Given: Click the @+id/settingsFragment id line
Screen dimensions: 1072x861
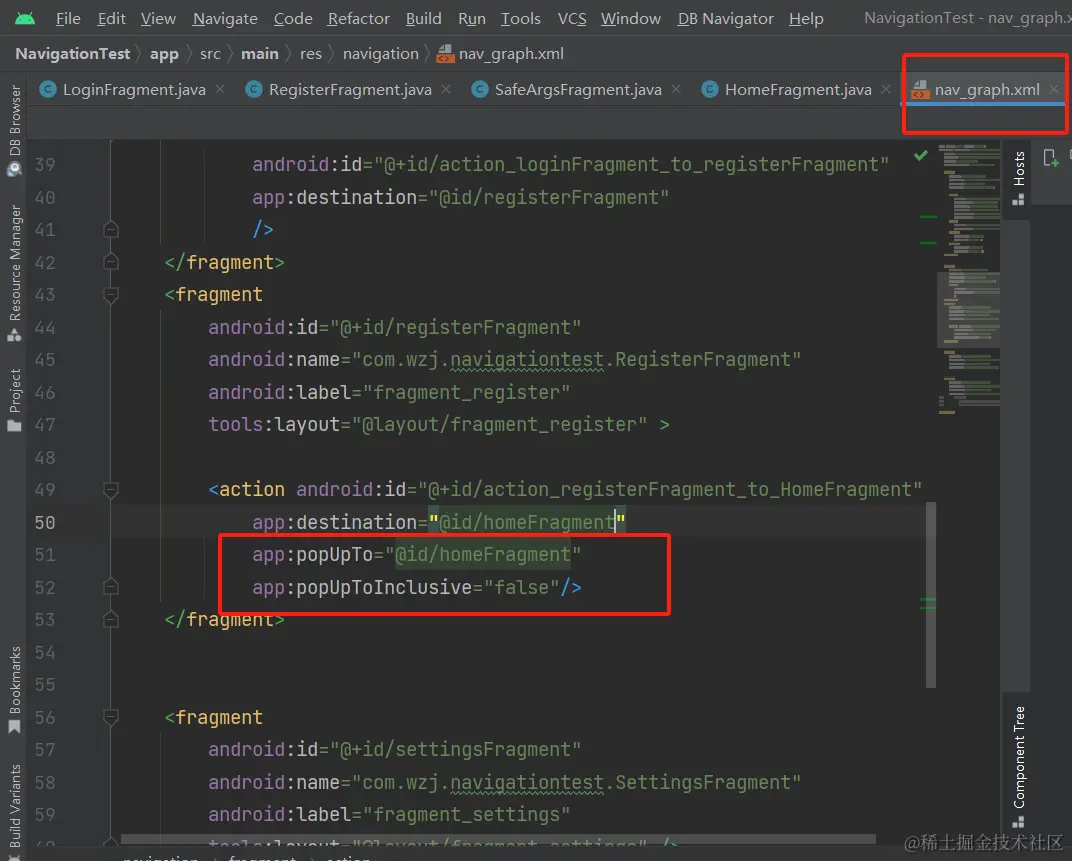Looking at the screenshot, I should tap(394, 750).
